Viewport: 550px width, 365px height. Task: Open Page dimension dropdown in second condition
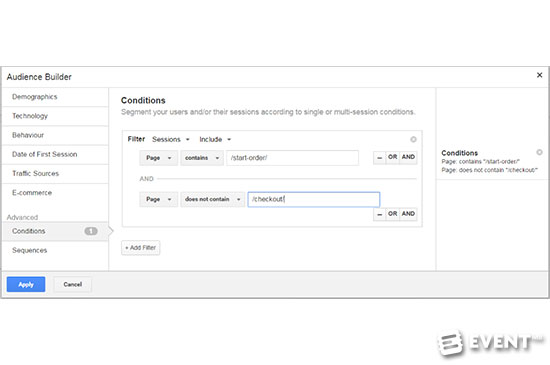(159, 199)
